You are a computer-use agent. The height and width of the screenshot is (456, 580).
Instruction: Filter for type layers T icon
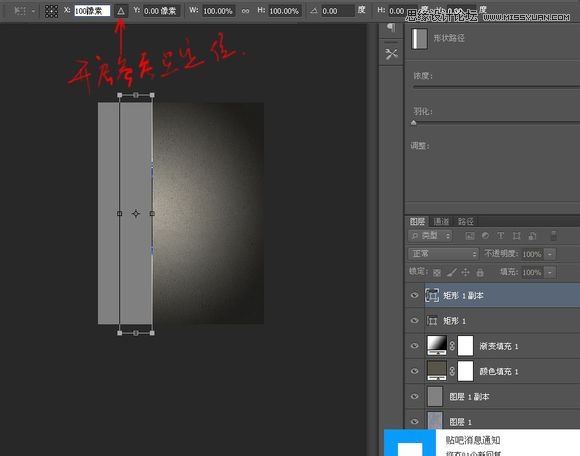(500, 236)
